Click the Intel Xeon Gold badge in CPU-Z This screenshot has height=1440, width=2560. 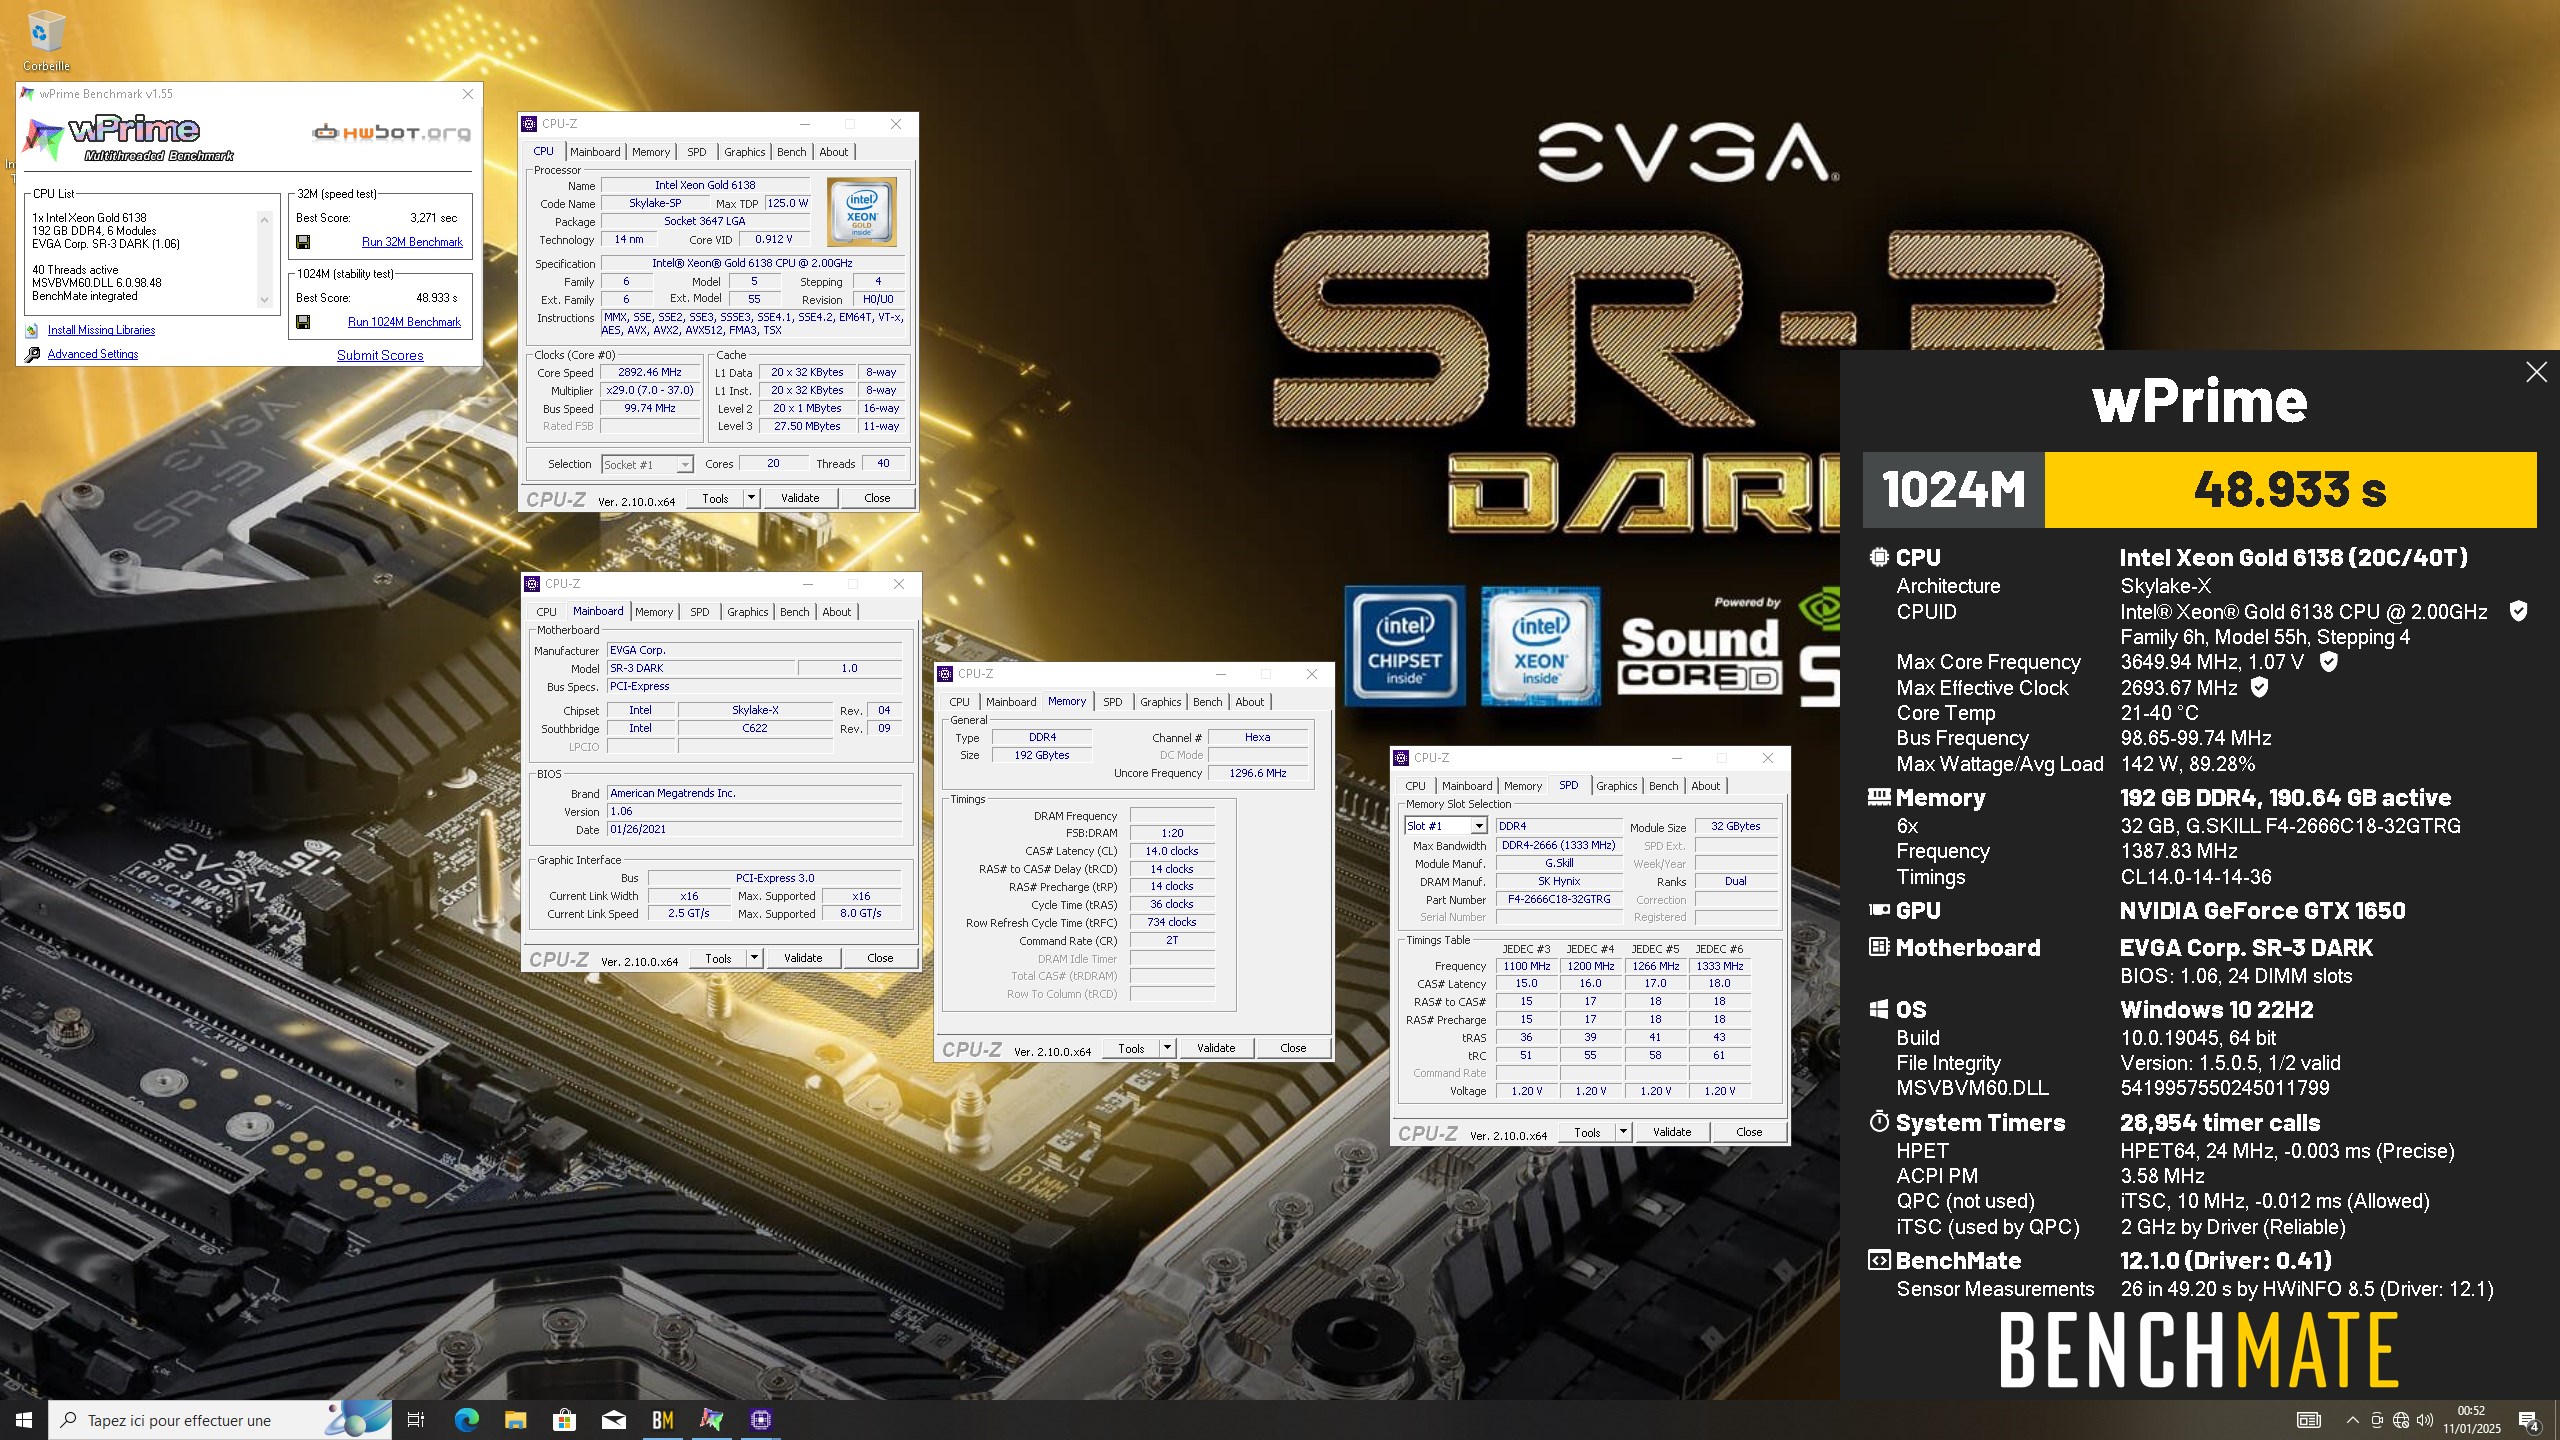[862, 212]
